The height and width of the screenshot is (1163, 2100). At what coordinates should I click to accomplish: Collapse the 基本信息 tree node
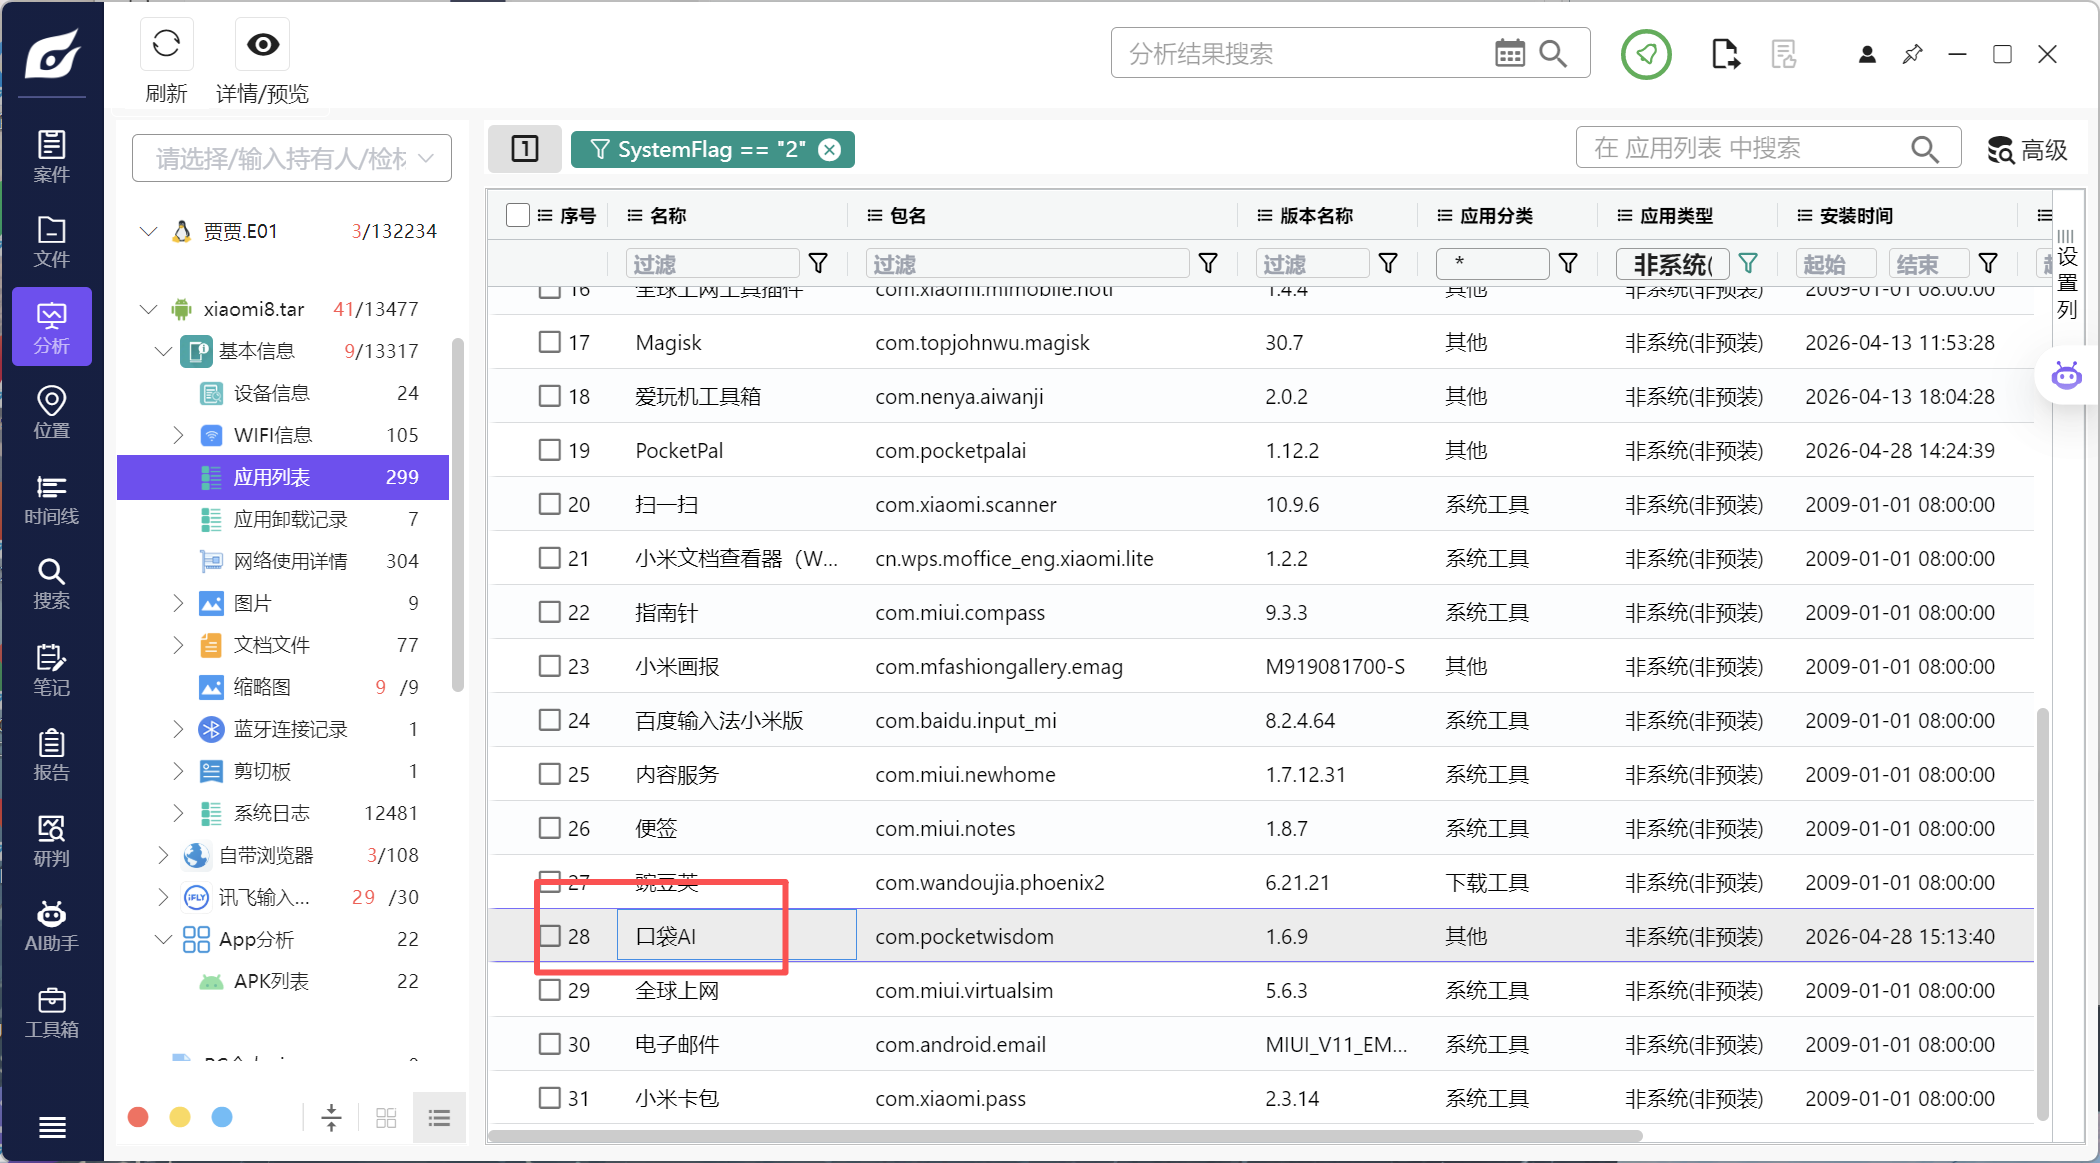[x=163, y=351]
